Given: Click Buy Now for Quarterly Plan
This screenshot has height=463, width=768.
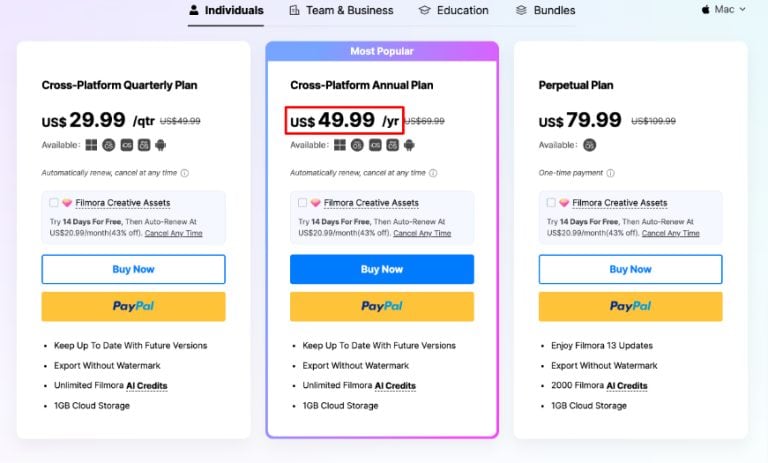Looking at the screenshot, I should pos(133,269).
